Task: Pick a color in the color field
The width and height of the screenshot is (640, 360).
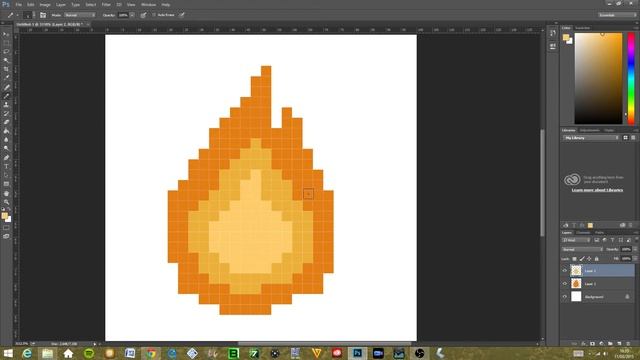Action: [x=598, y=78]
